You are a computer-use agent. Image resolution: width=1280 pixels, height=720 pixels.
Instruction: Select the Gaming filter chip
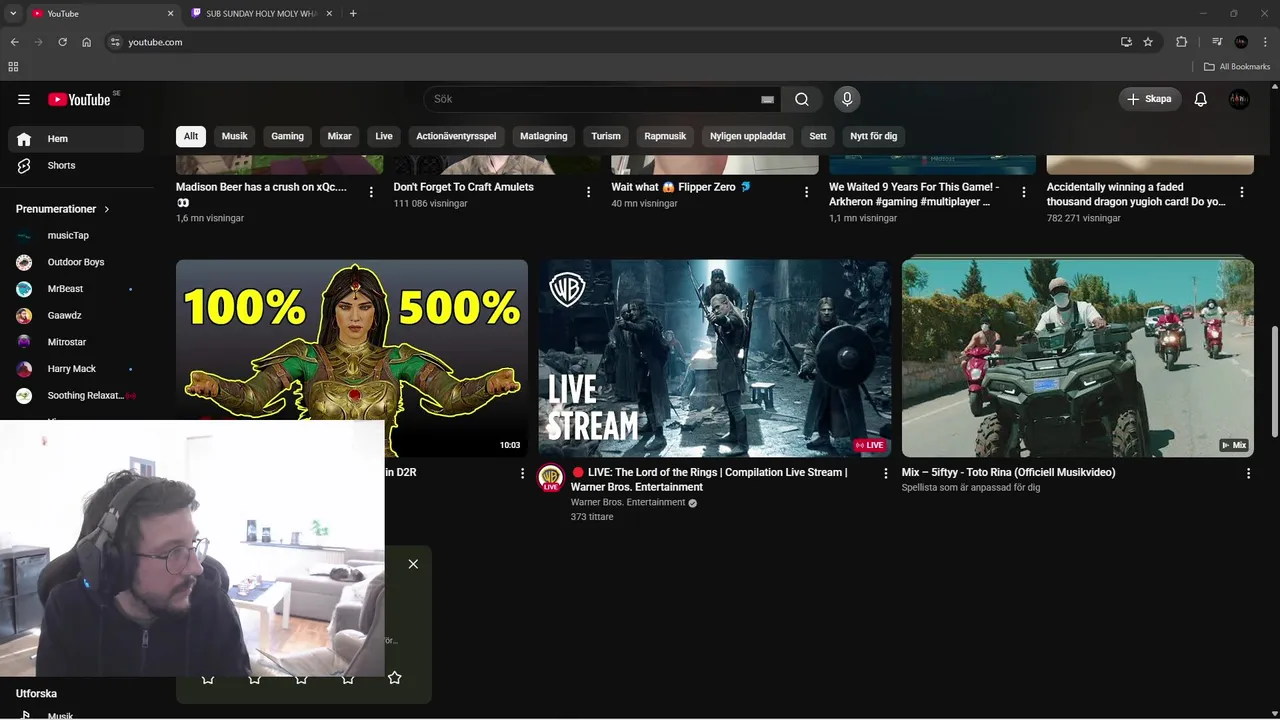(288, 136)
